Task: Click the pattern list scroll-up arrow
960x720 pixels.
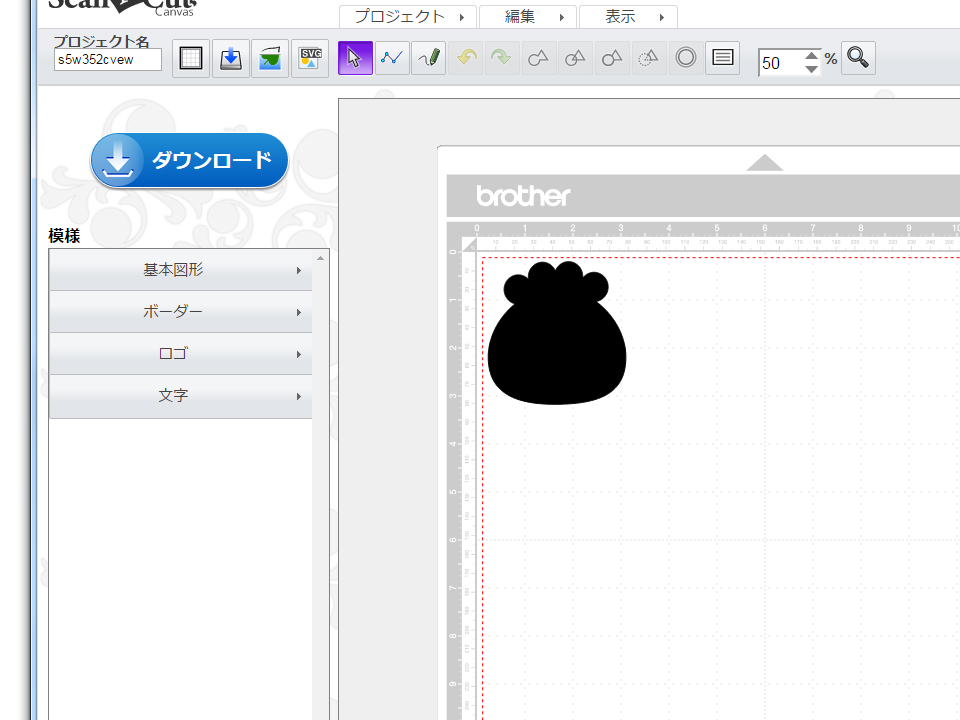Action: point(320,258)
